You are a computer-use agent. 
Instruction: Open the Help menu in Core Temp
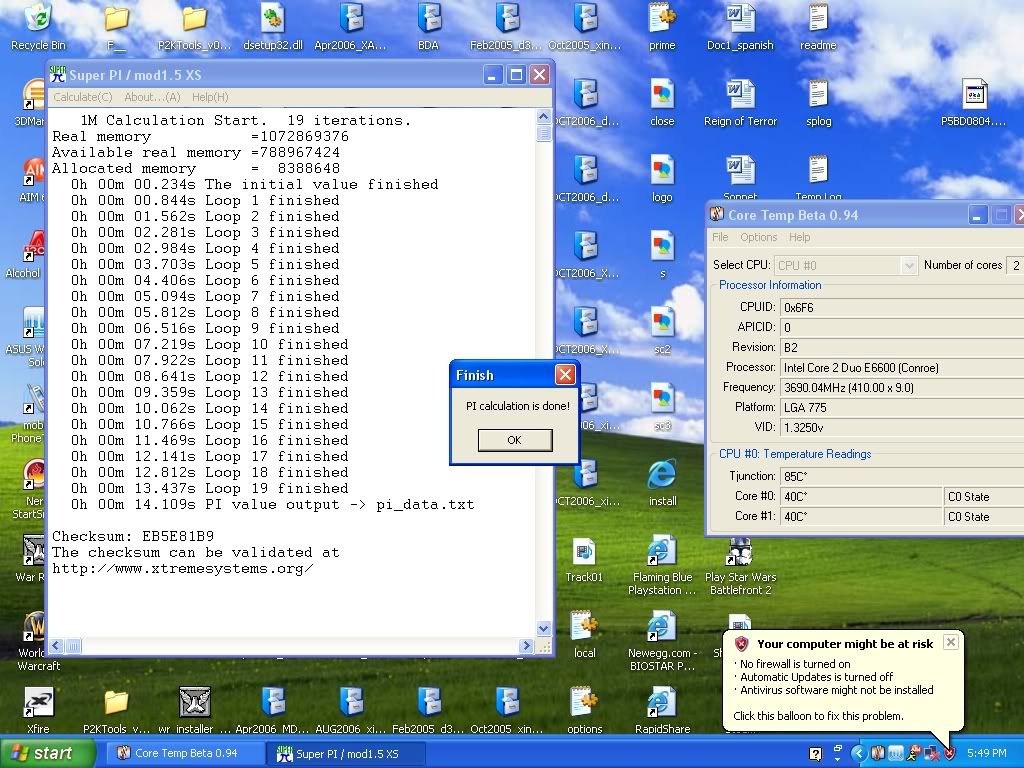point(799,237)
